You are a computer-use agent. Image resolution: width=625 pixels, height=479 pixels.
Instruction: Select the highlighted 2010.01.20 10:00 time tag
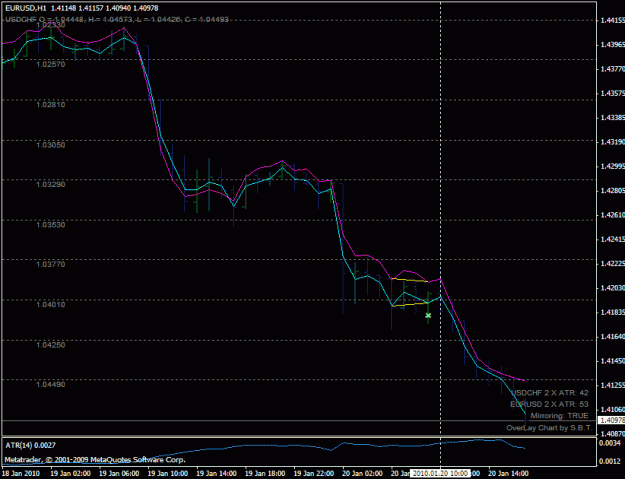tap(440, 473)
